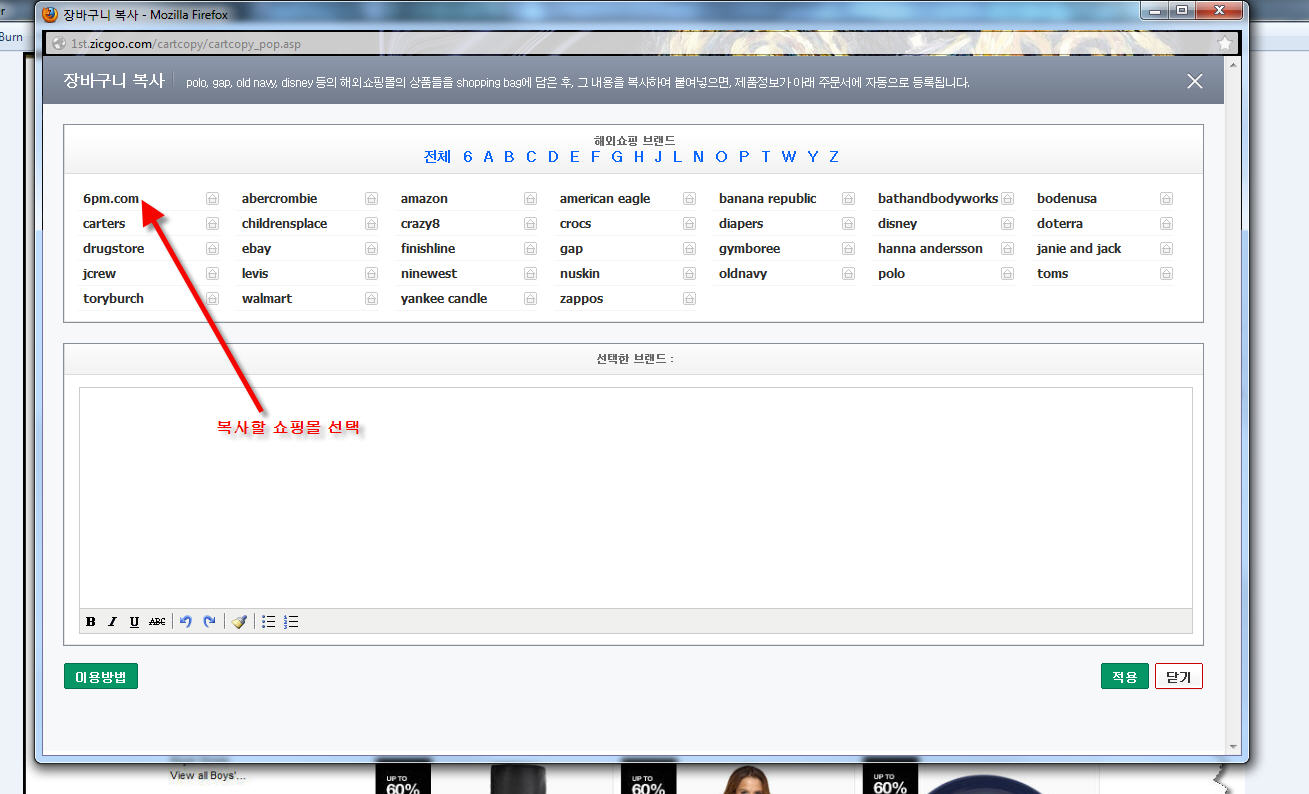Click the undo arrow in the editor toolbar
Viewport: 1309px width, 794px height.
[185, 622]
